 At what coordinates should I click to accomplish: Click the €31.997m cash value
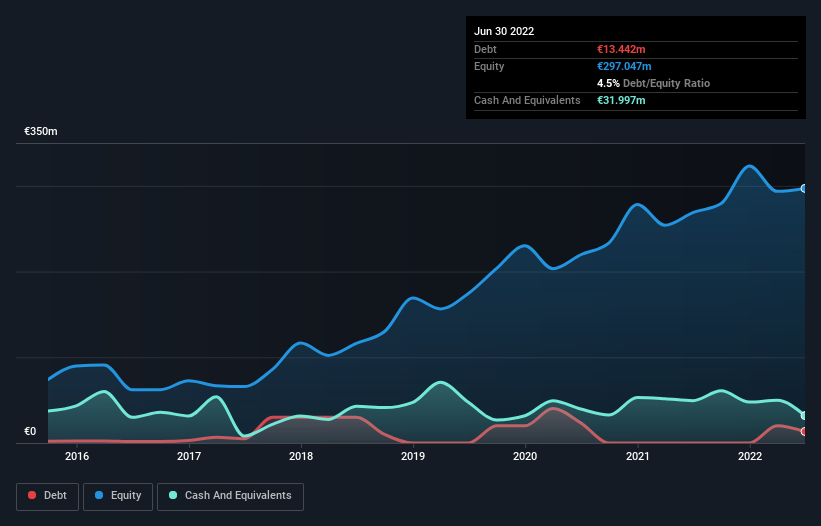[621, 100]
